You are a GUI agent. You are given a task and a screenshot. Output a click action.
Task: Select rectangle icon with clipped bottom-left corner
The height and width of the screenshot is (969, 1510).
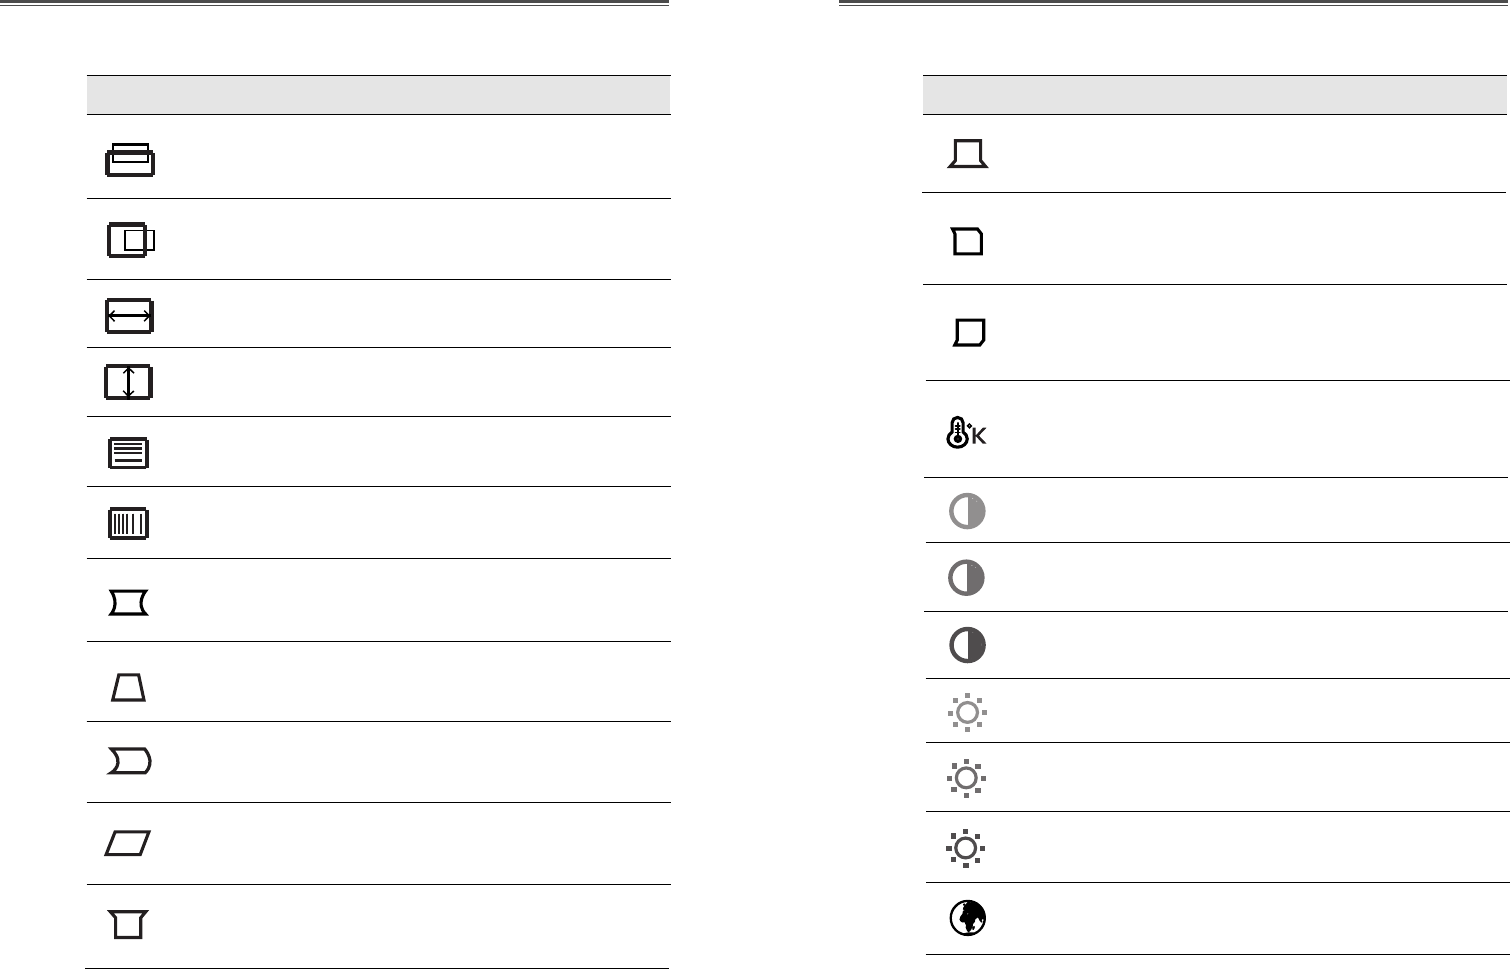(968, 332)
